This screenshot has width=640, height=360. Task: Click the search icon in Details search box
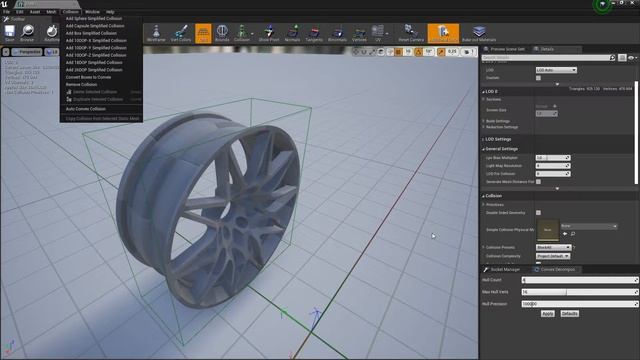[x=613, y=58]
